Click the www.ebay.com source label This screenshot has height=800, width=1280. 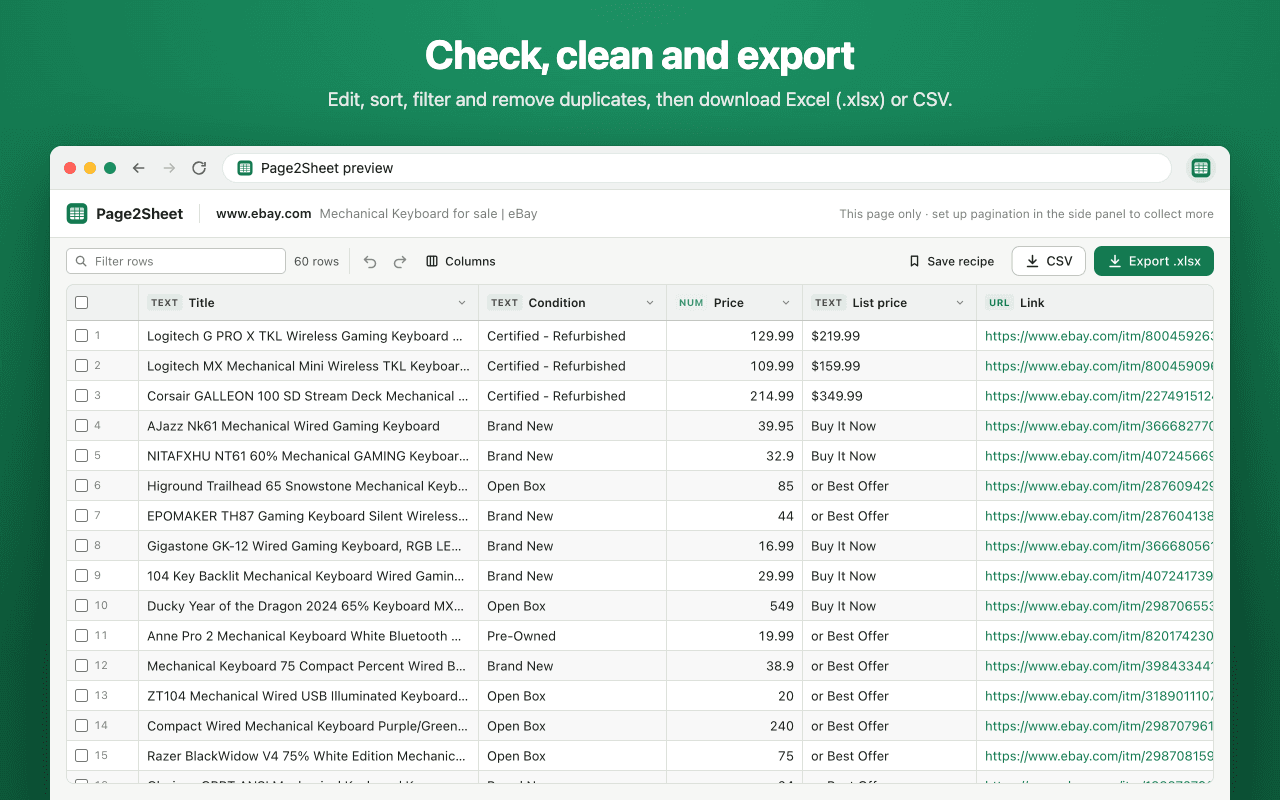click(264, 213)
